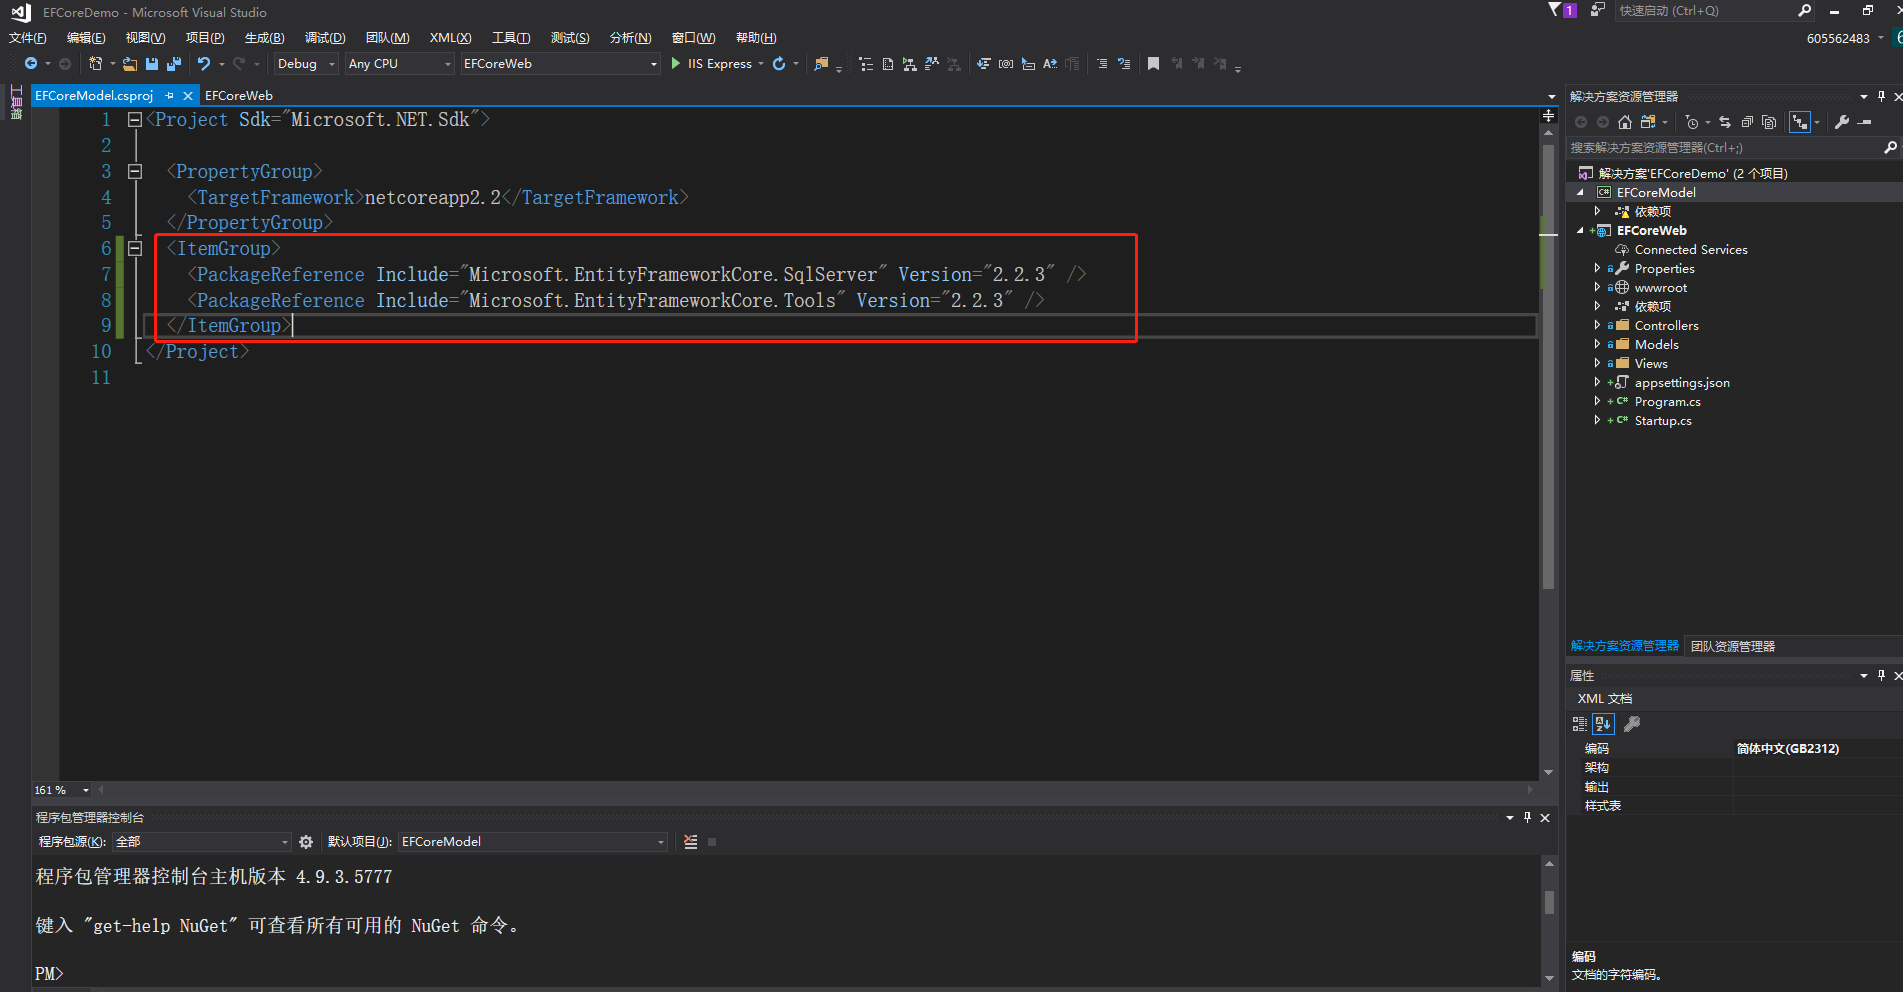
Task: Toggle file nesting view in Solution Explorer
Action: point(1800,122)
